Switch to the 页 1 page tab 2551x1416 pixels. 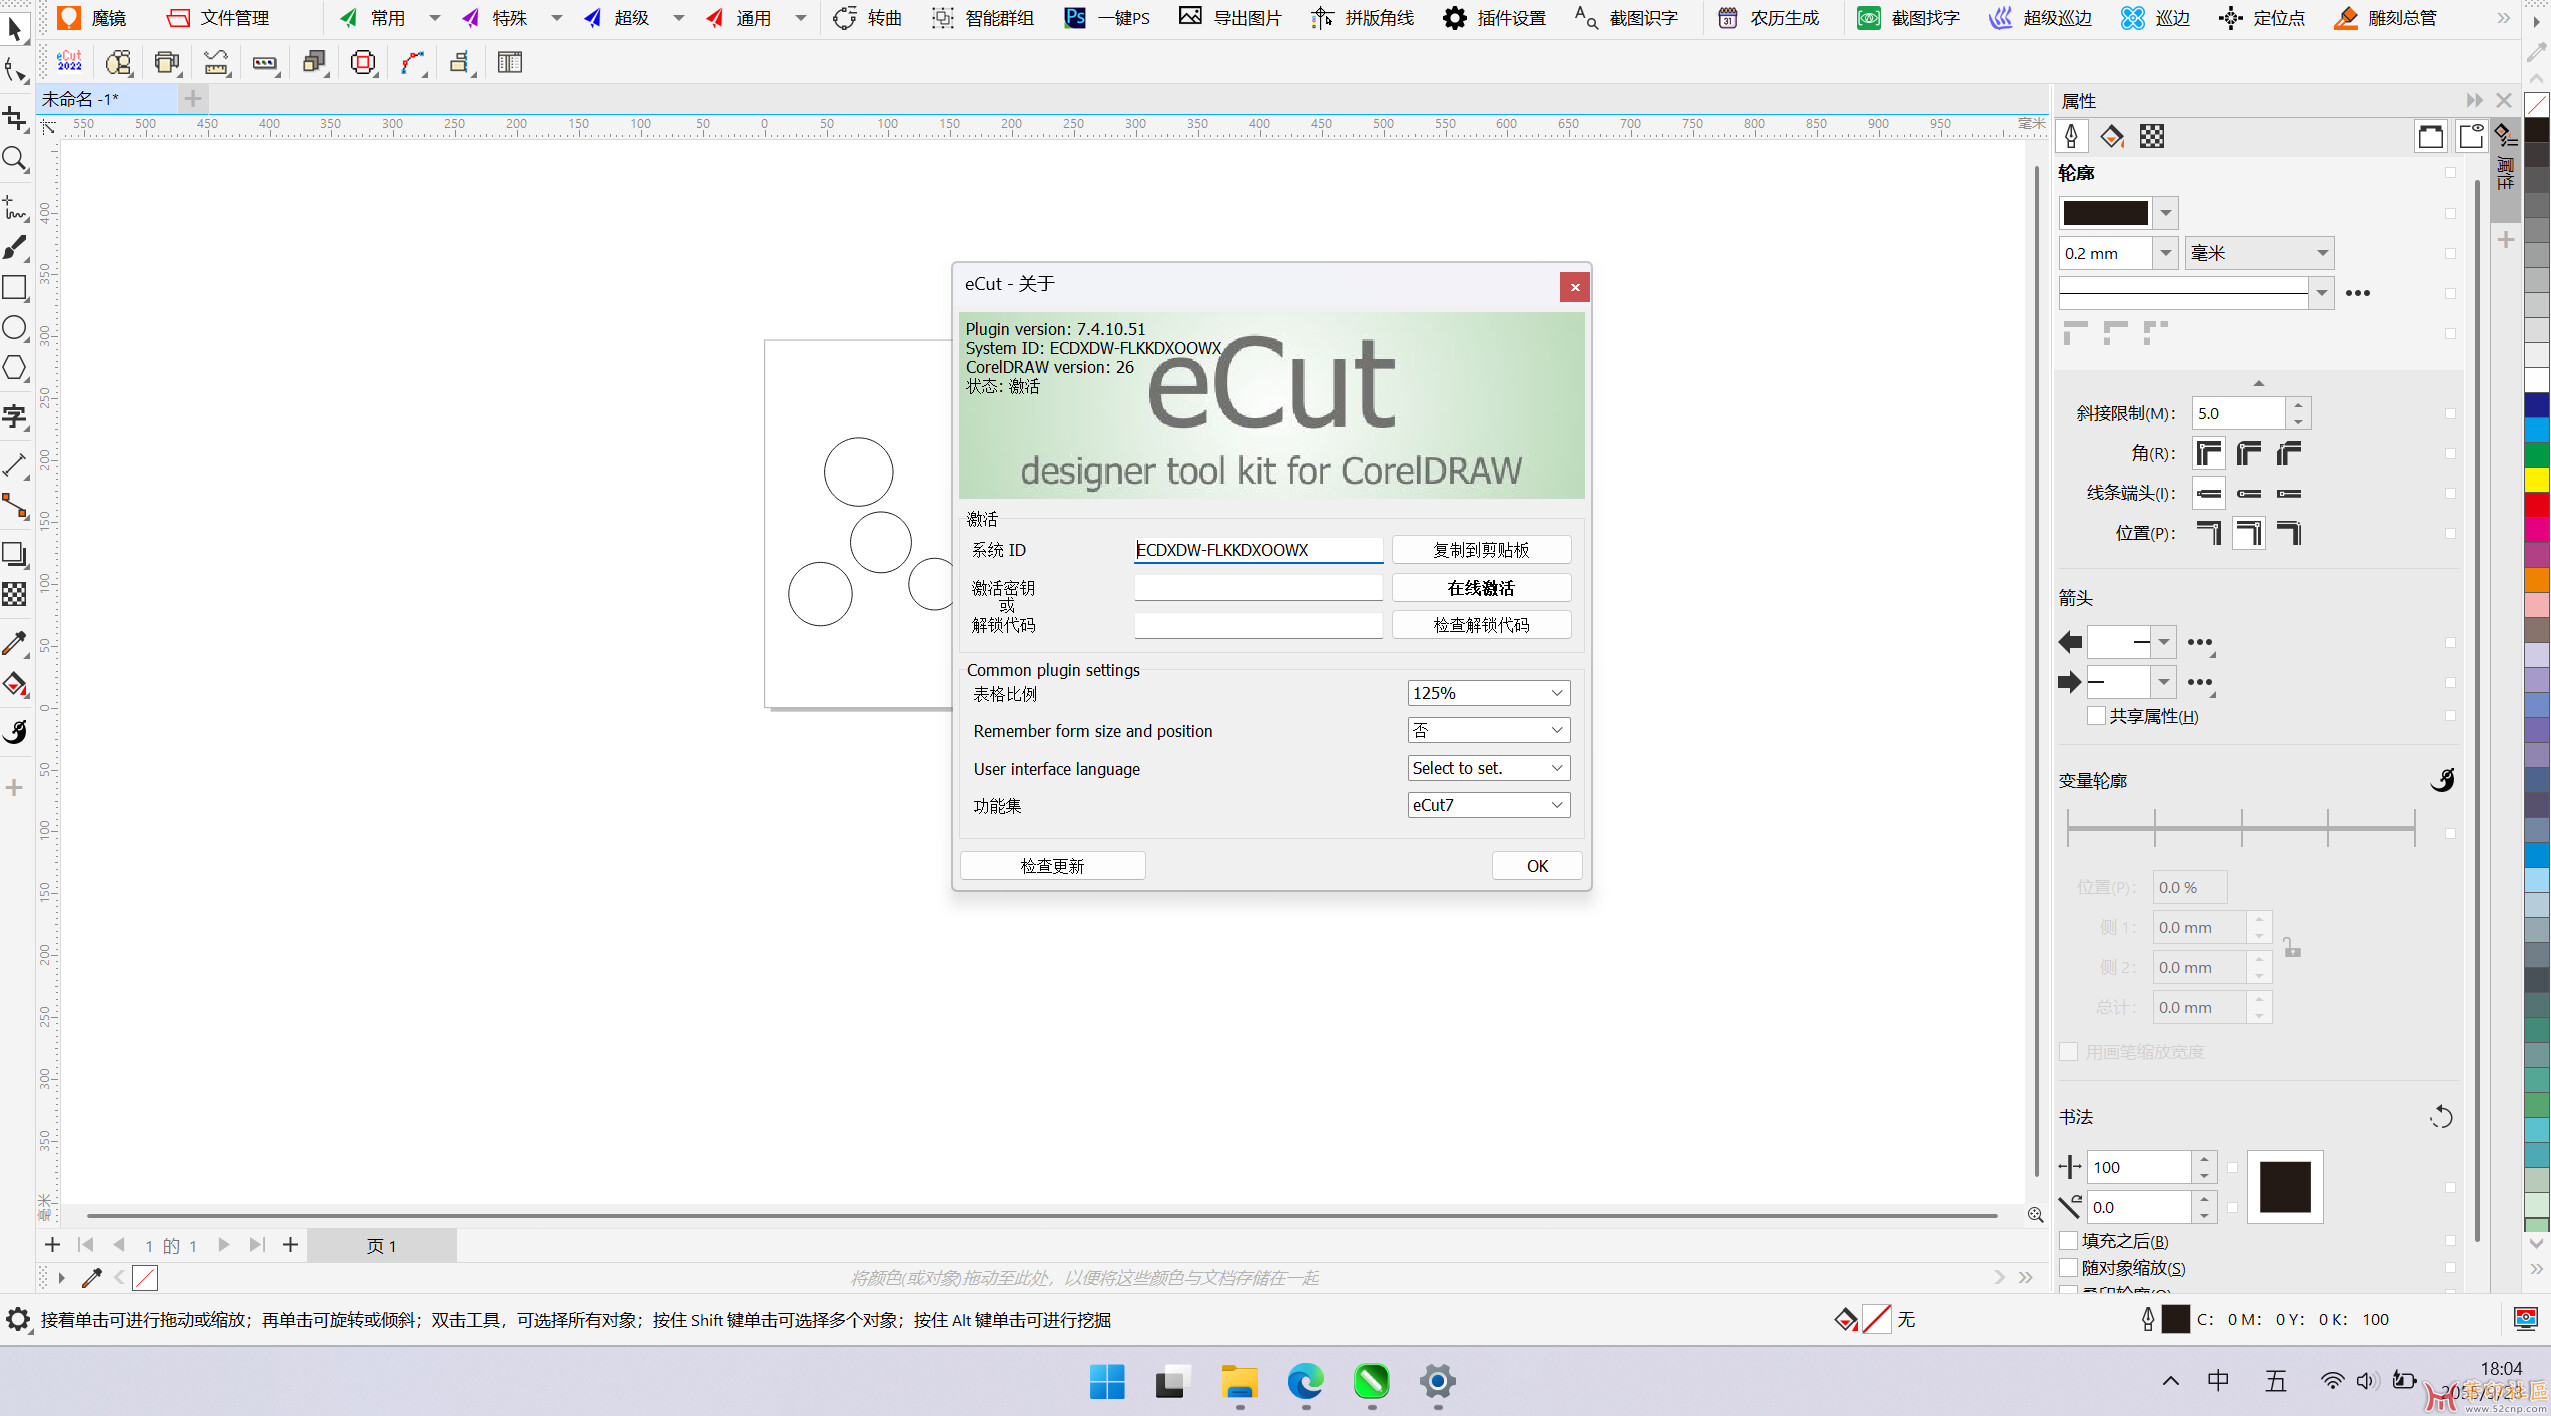coord(381,1246)
